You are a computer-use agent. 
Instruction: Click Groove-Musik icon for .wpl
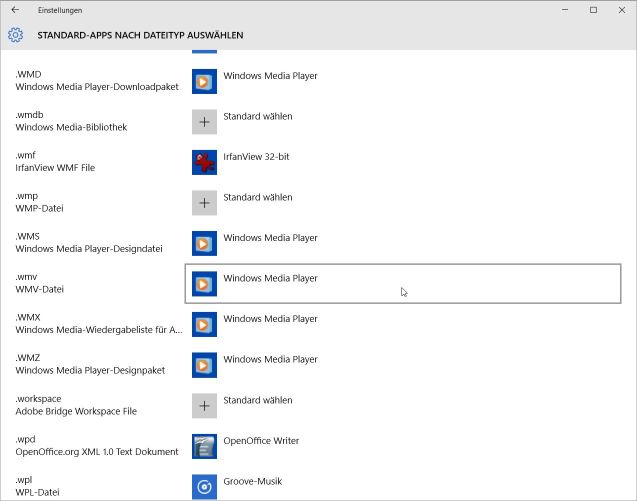[x=204, y=487]
